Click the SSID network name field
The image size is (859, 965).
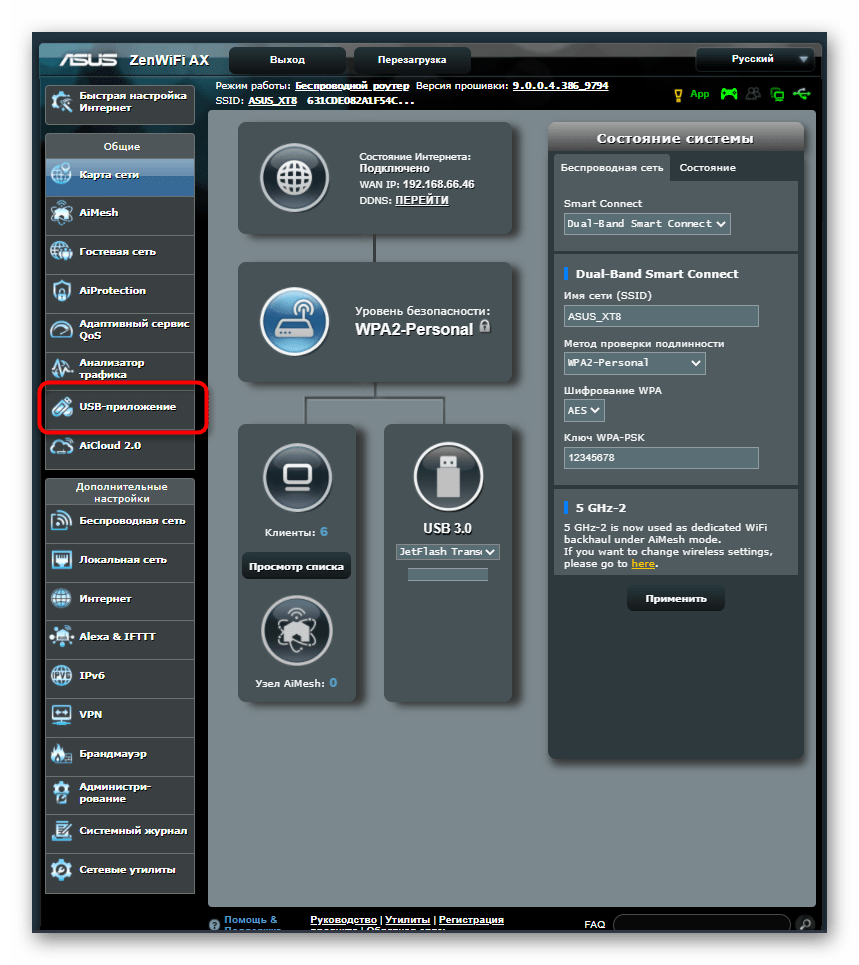pos(661,317)
